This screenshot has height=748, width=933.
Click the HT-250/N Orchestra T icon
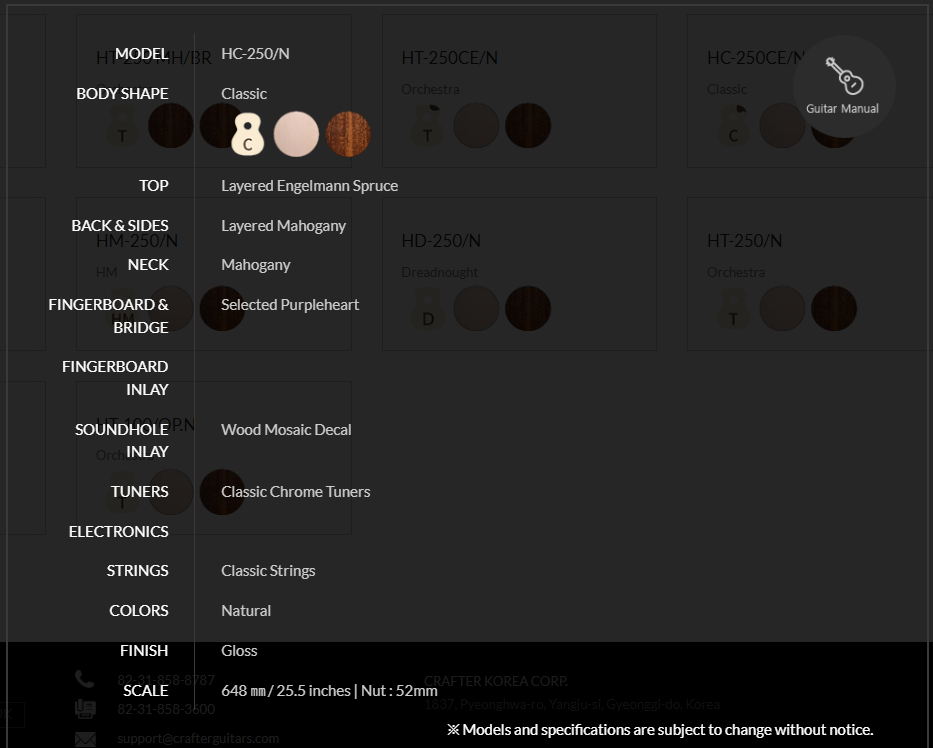pos(733,309)
